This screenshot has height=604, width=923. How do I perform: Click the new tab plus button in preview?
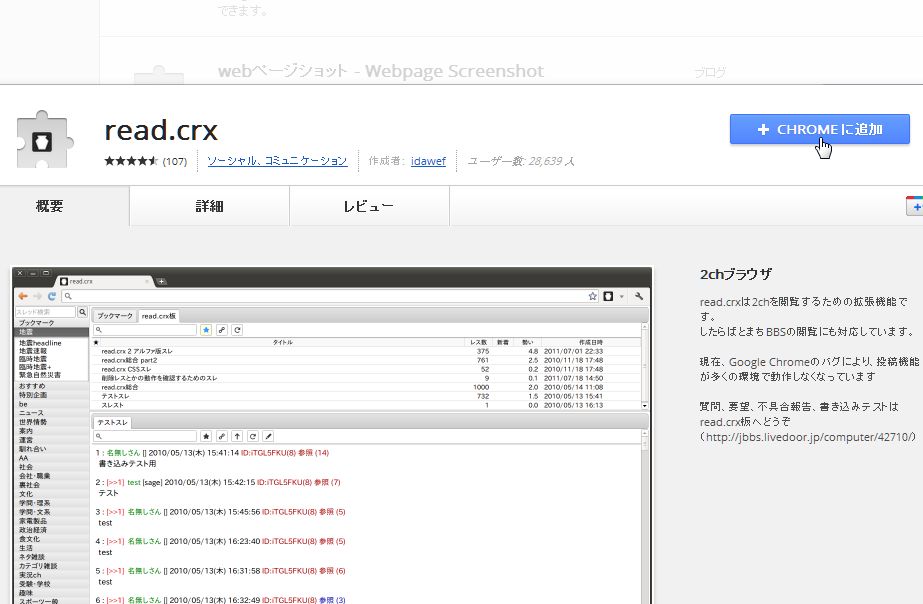click(x=161, y=281)
